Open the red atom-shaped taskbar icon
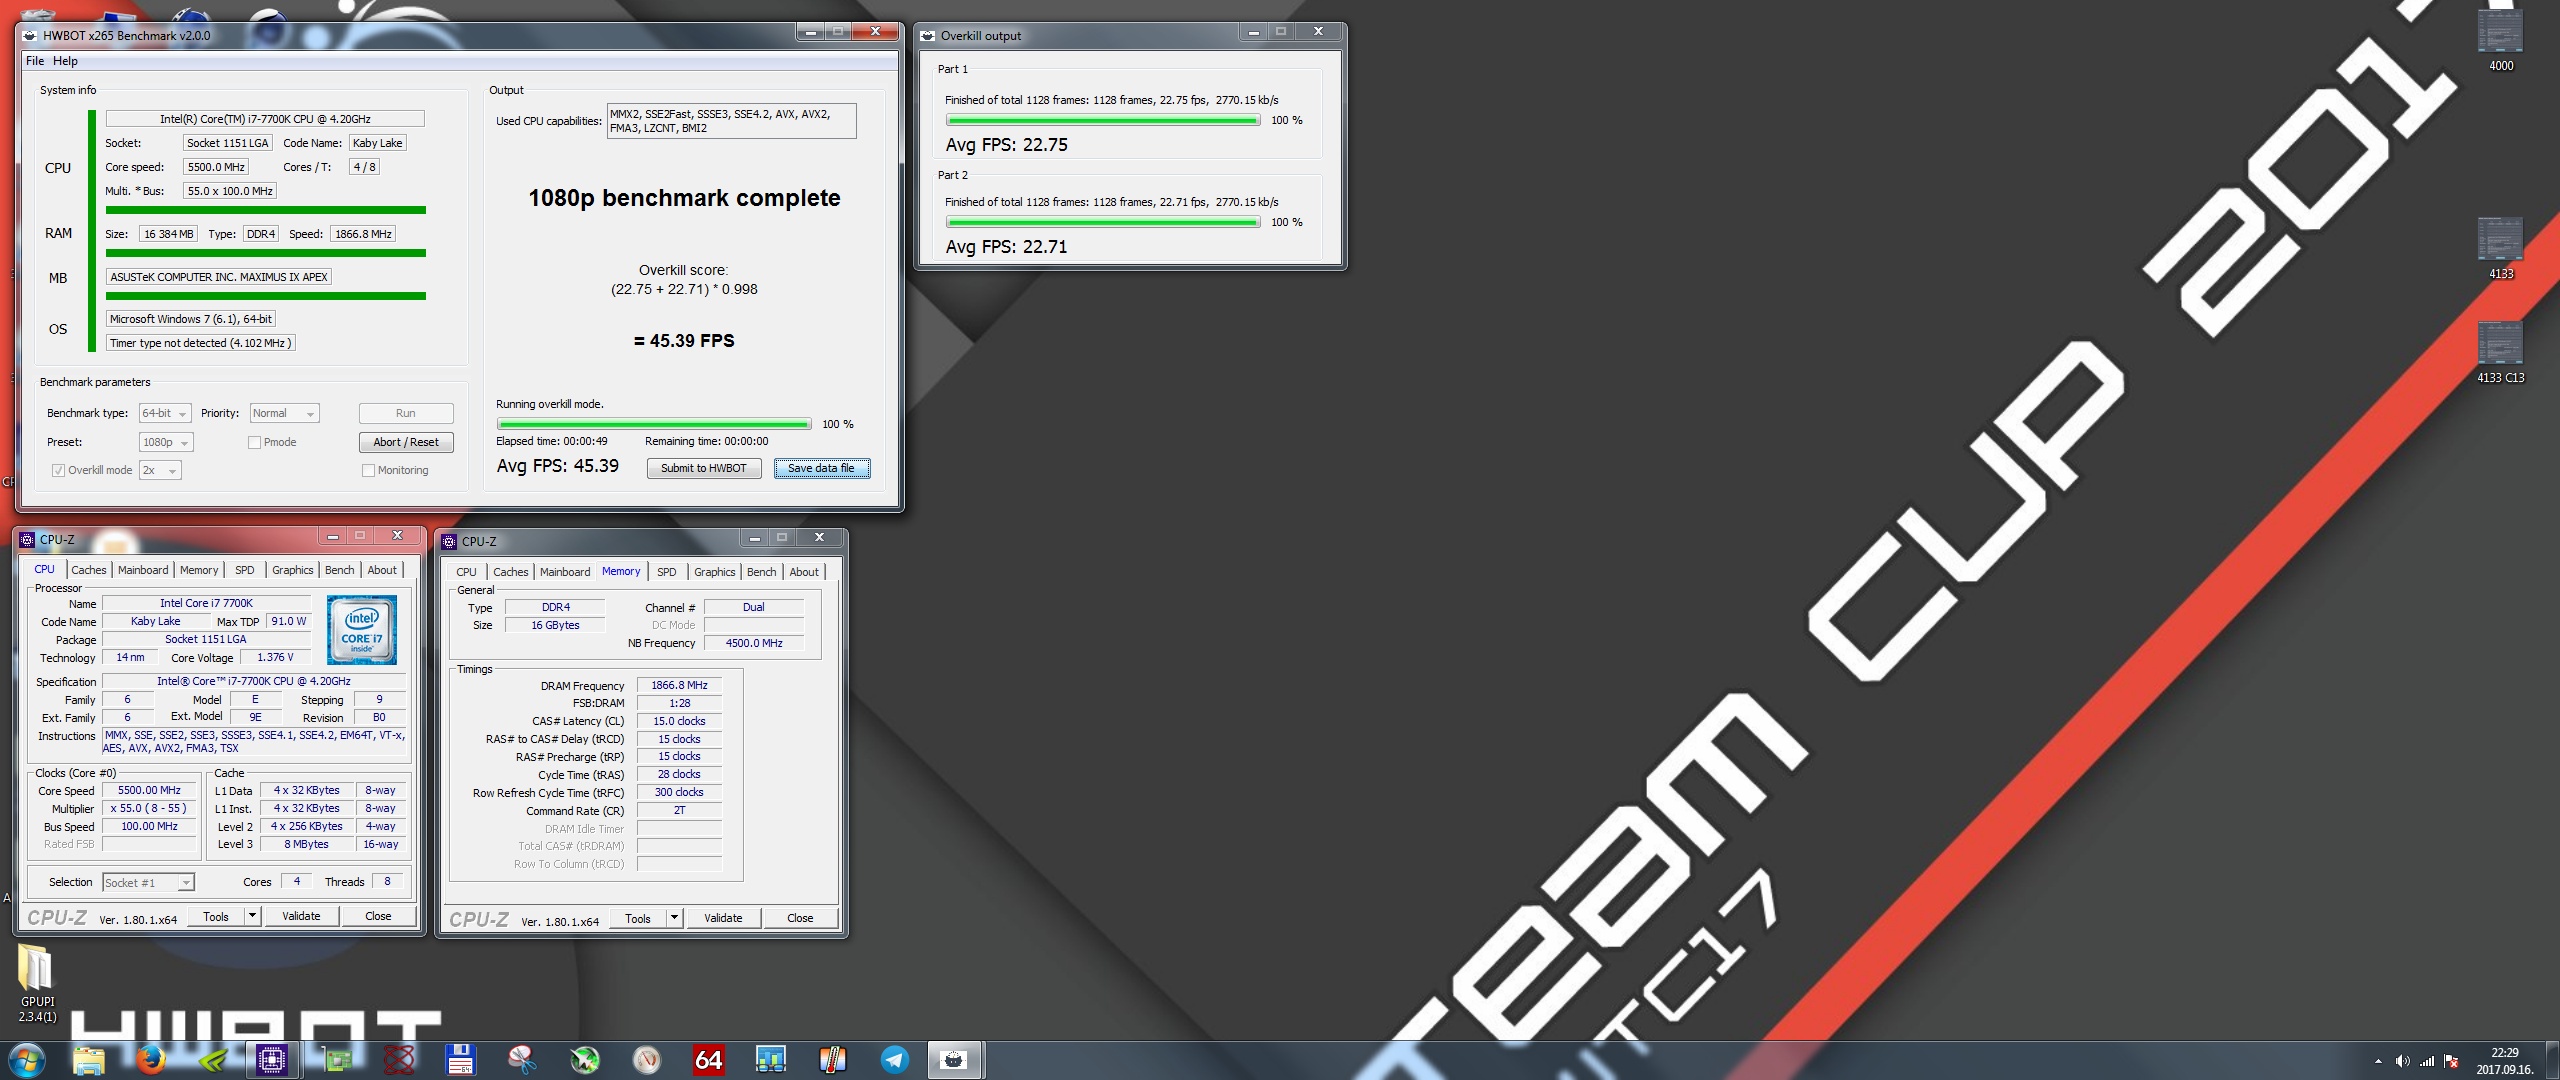This screenshot has height=1080, width=2560. tap(399, 1060)
